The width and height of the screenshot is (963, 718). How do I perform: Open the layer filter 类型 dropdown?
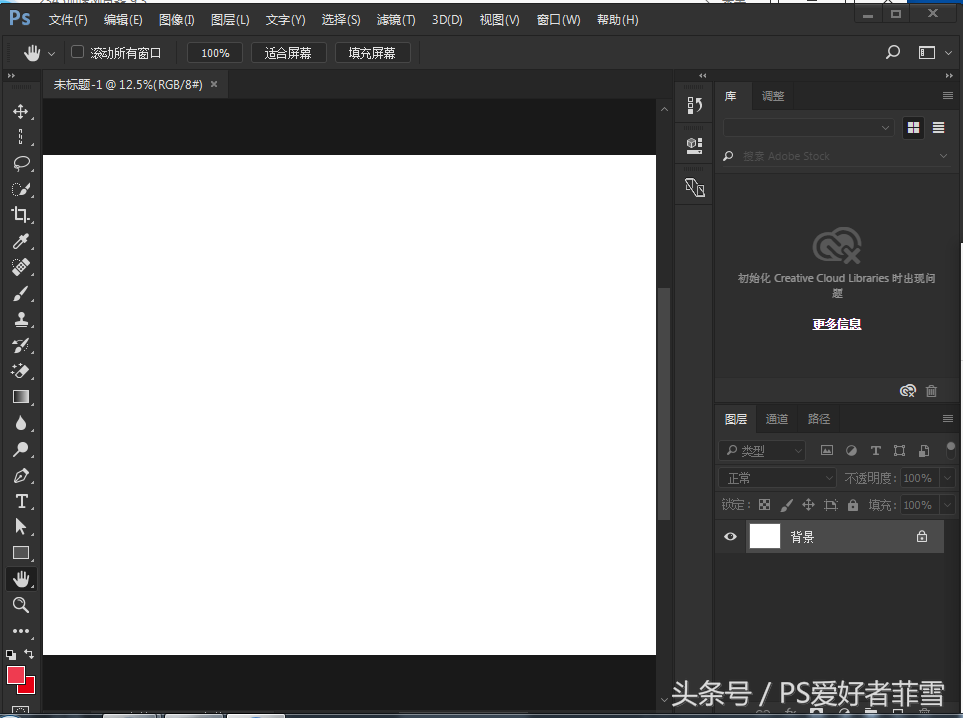[762, 451]
